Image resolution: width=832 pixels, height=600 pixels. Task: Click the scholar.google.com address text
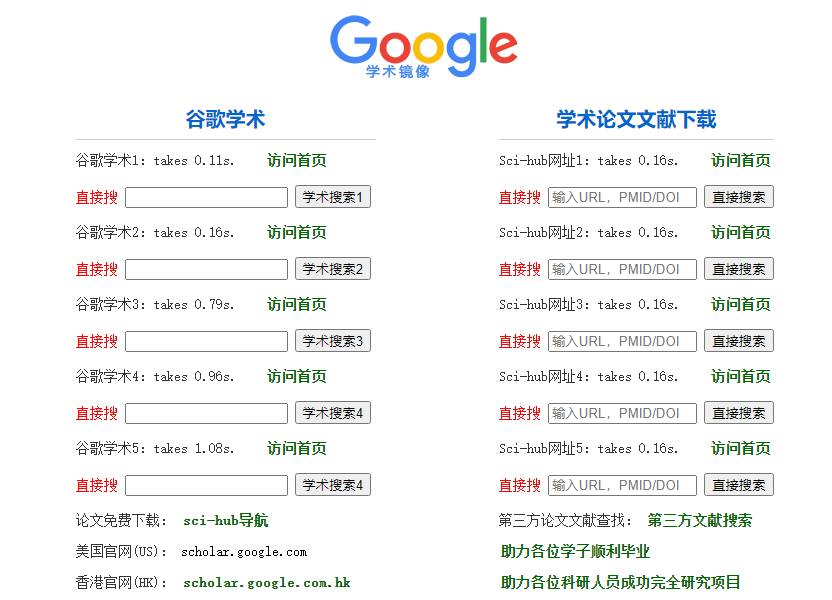coord(244,552)
